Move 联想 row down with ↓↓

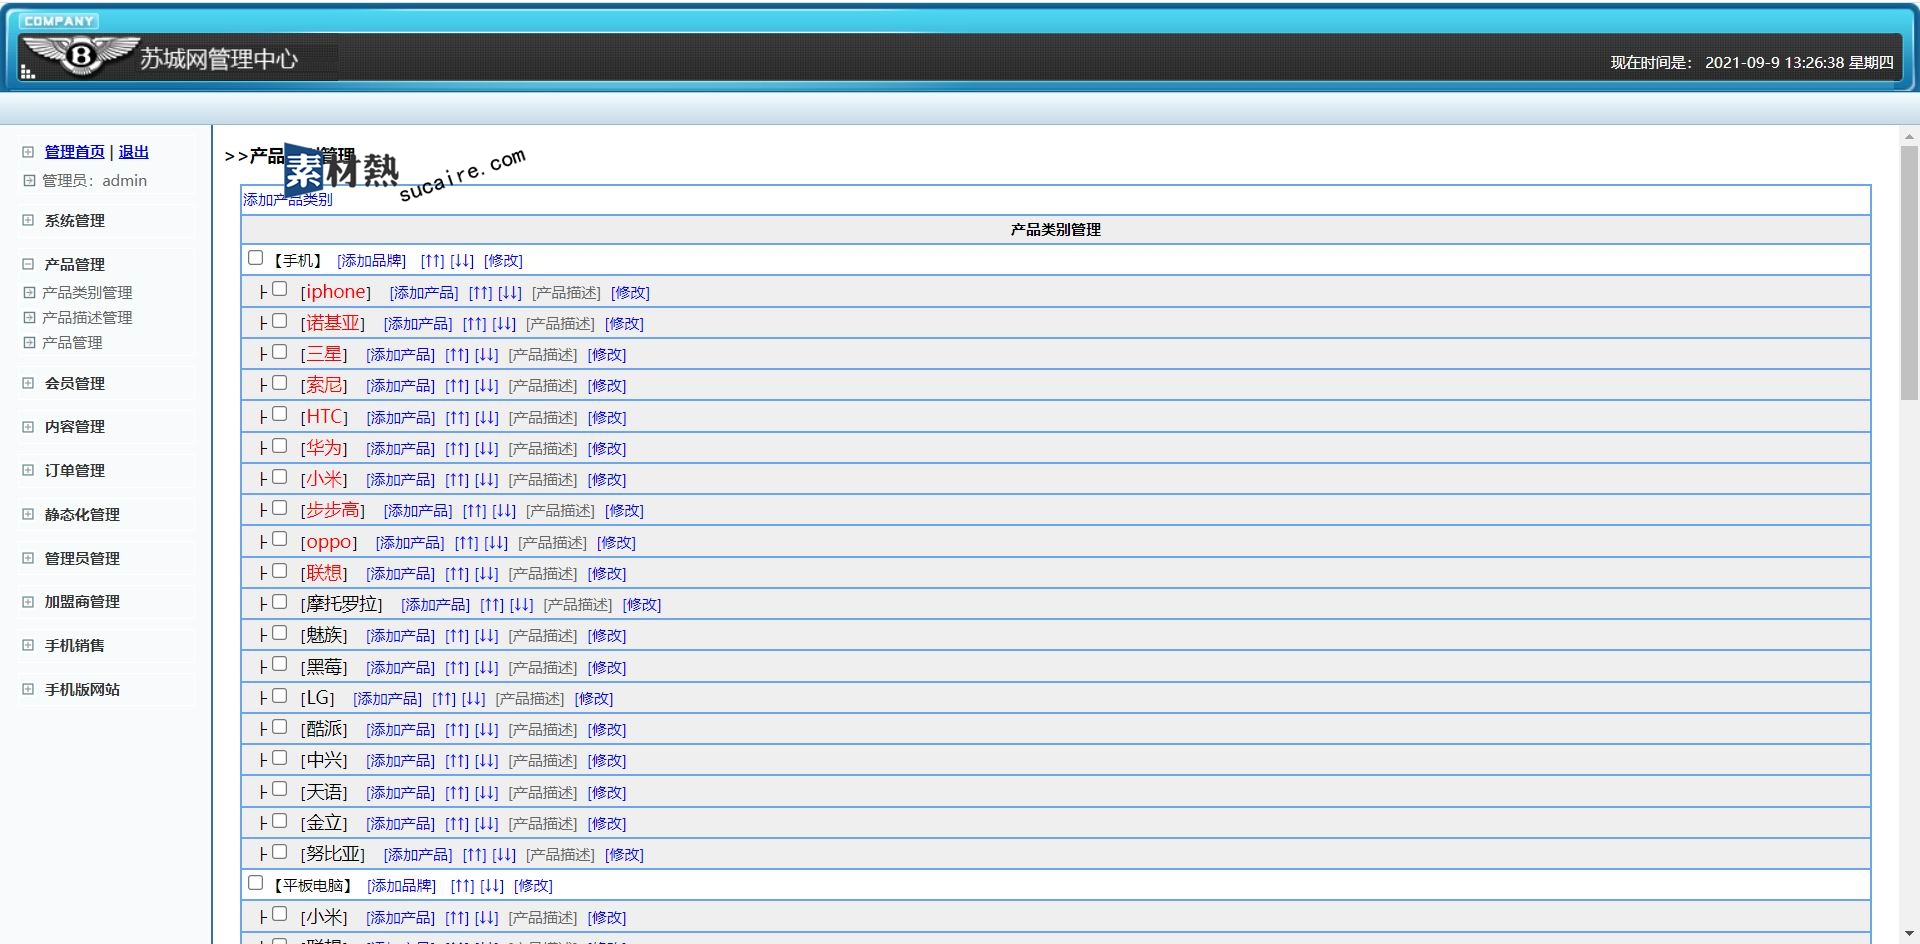[487, 574]
